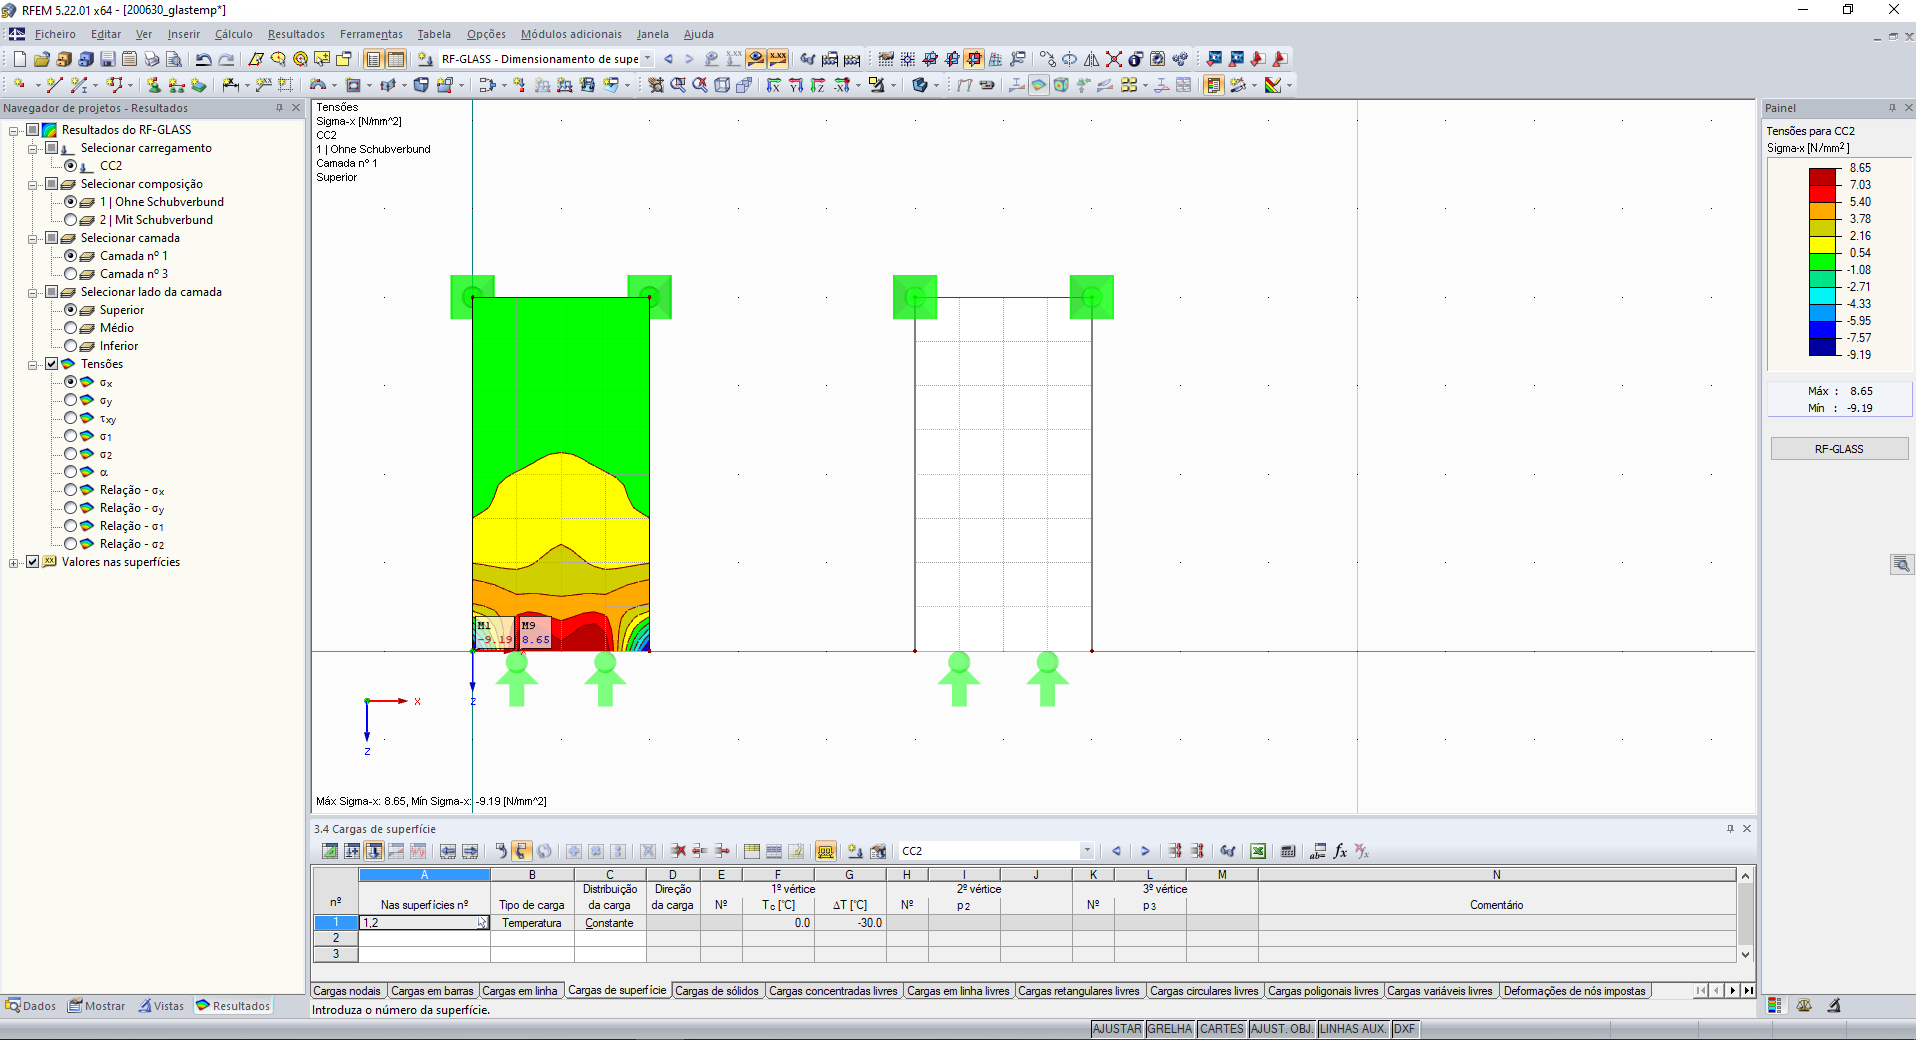Switch to Cargas em linha tab
Viewport: 1916px width, 1040px height.
[x=520, y=991]
